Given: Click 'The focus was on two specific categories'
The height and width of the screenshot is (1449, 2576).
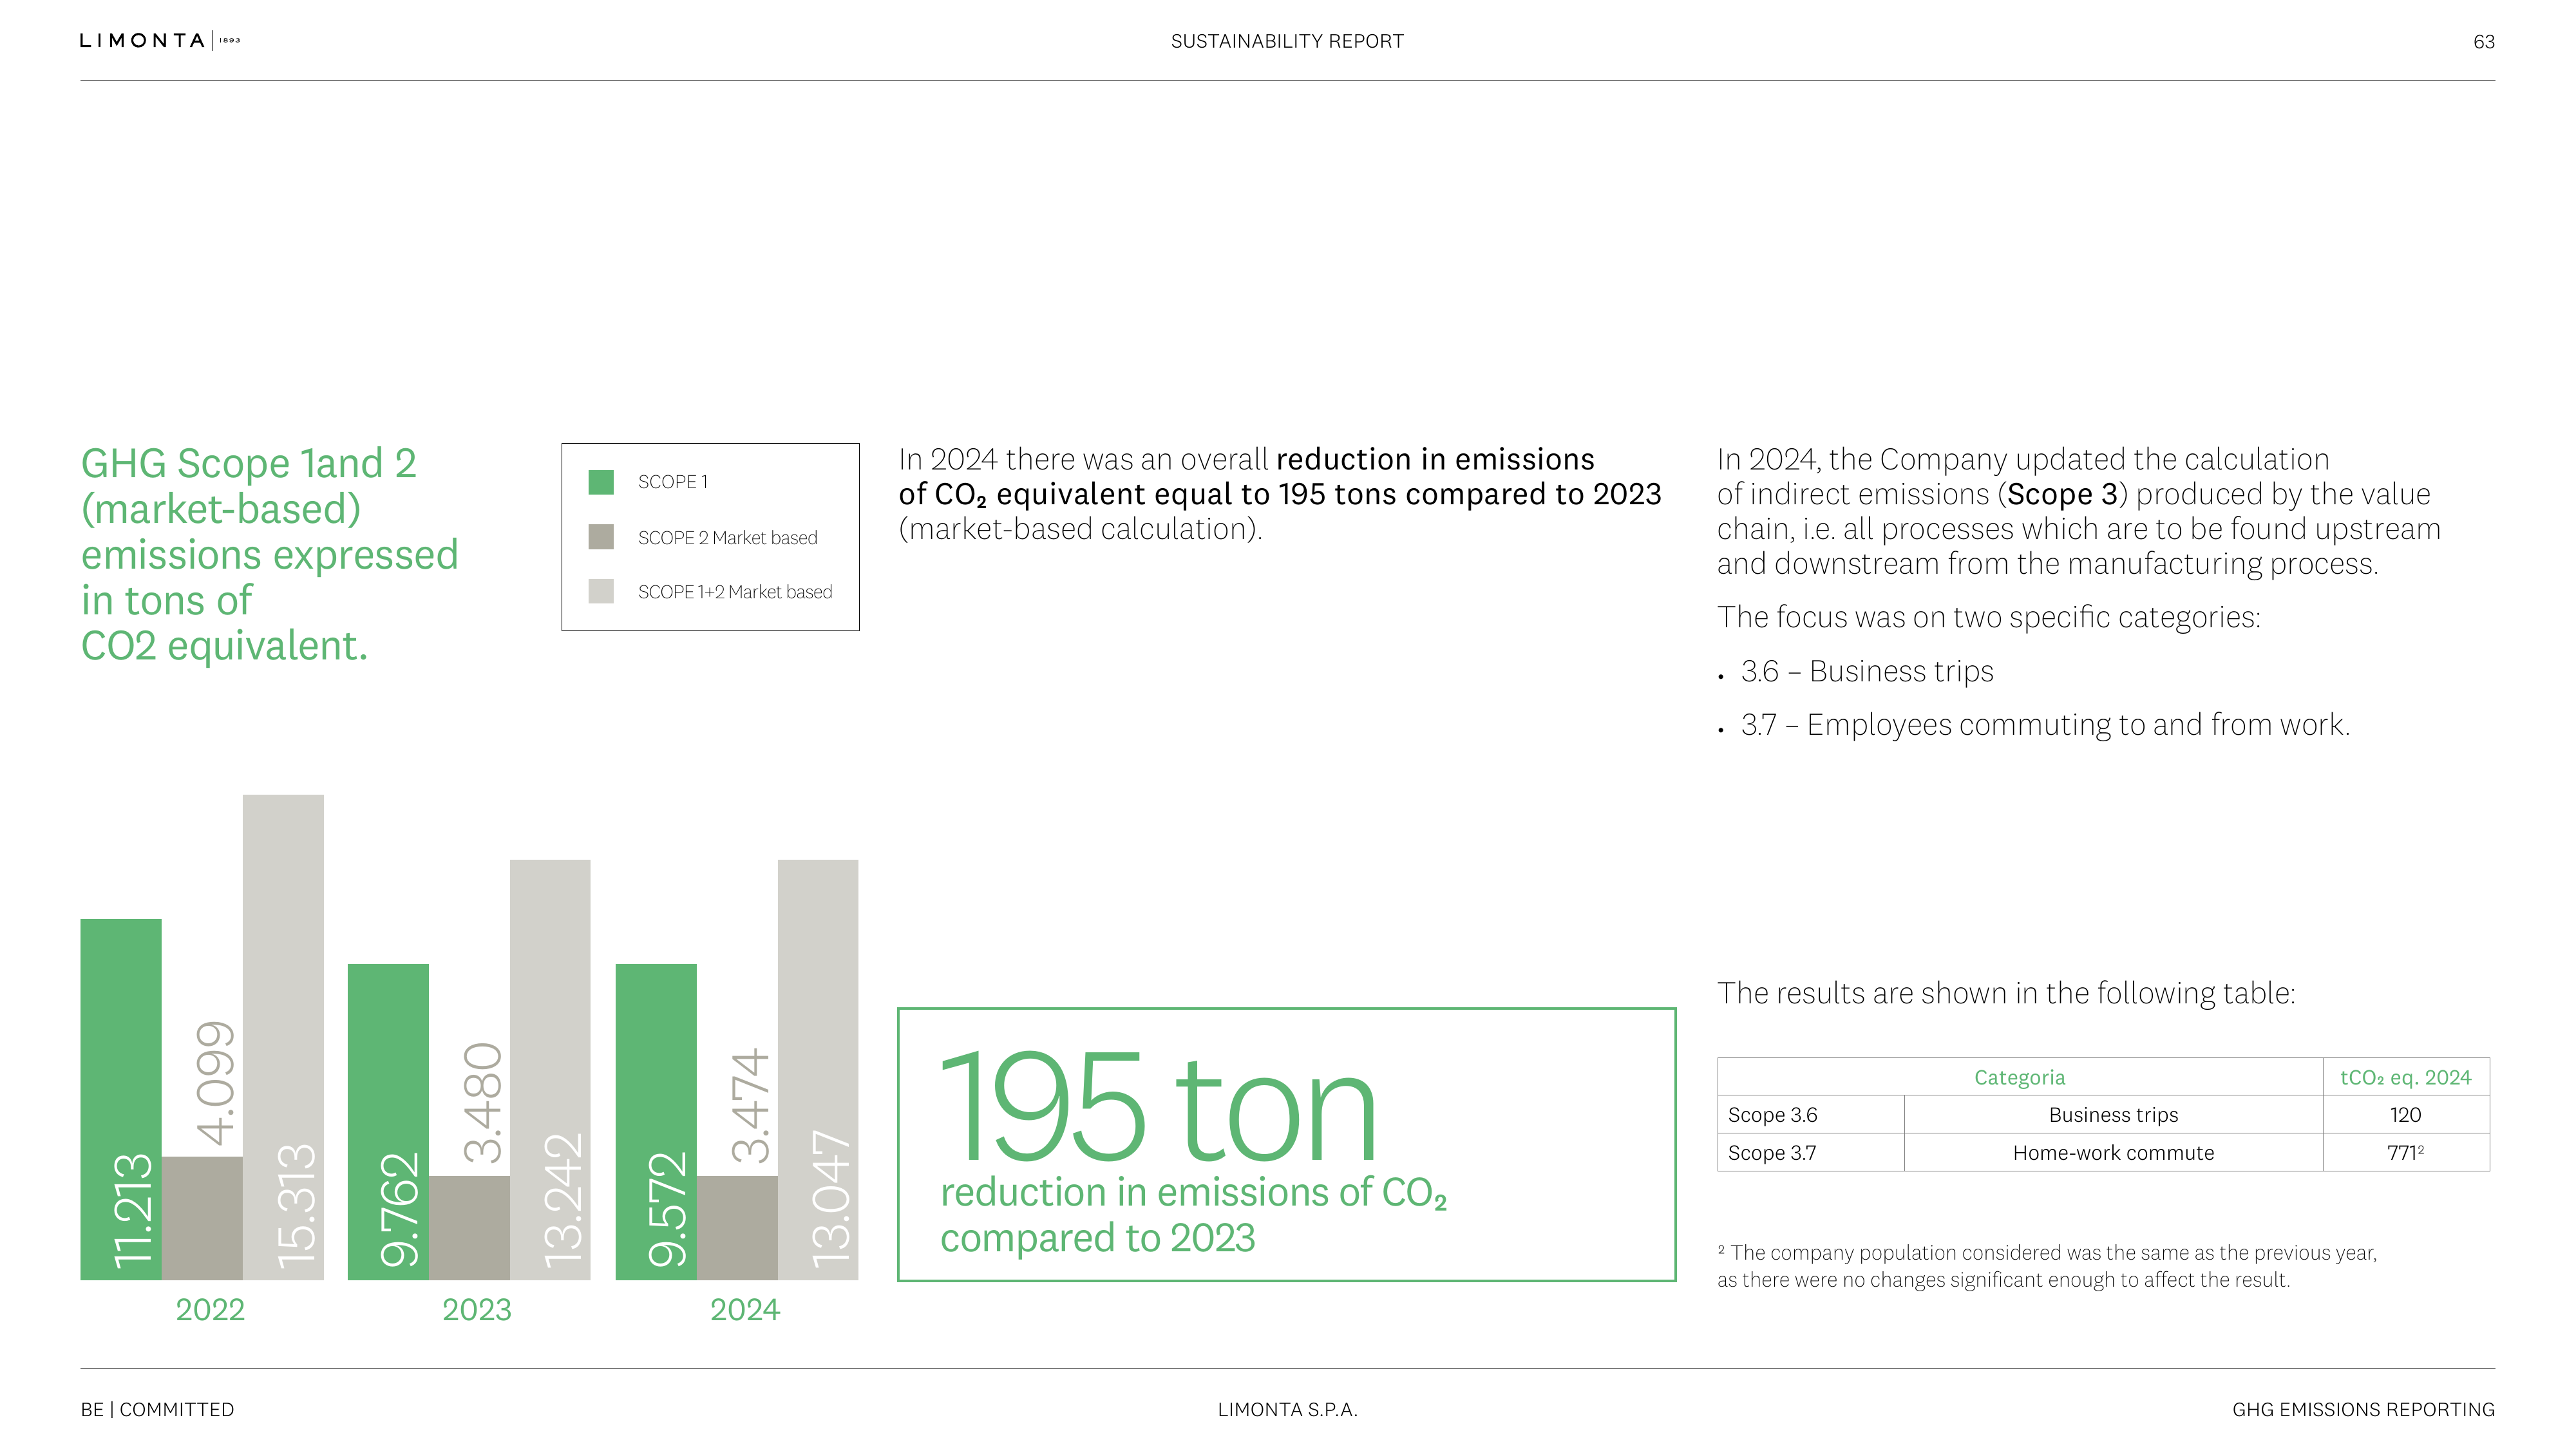Looking at the screenshot, I should coord(1988,617).
